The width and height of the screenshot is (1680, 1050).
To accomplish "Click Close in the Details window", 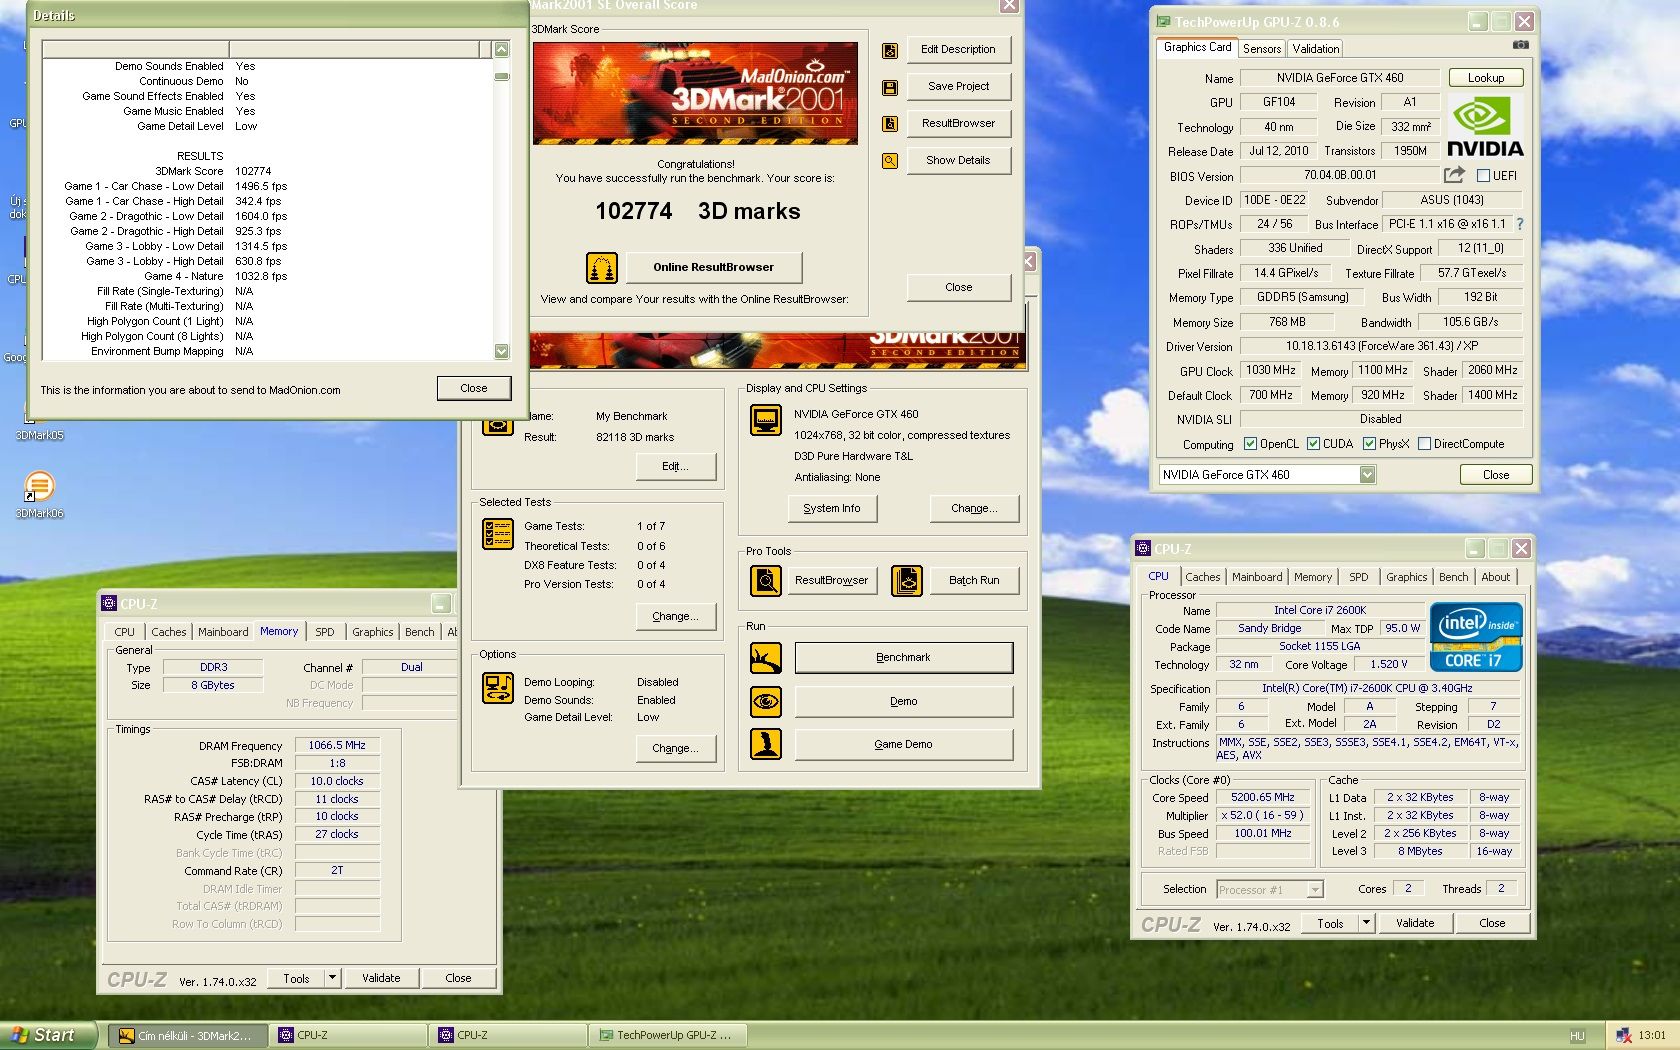I will pyautogui.click(x=474, y=388).
